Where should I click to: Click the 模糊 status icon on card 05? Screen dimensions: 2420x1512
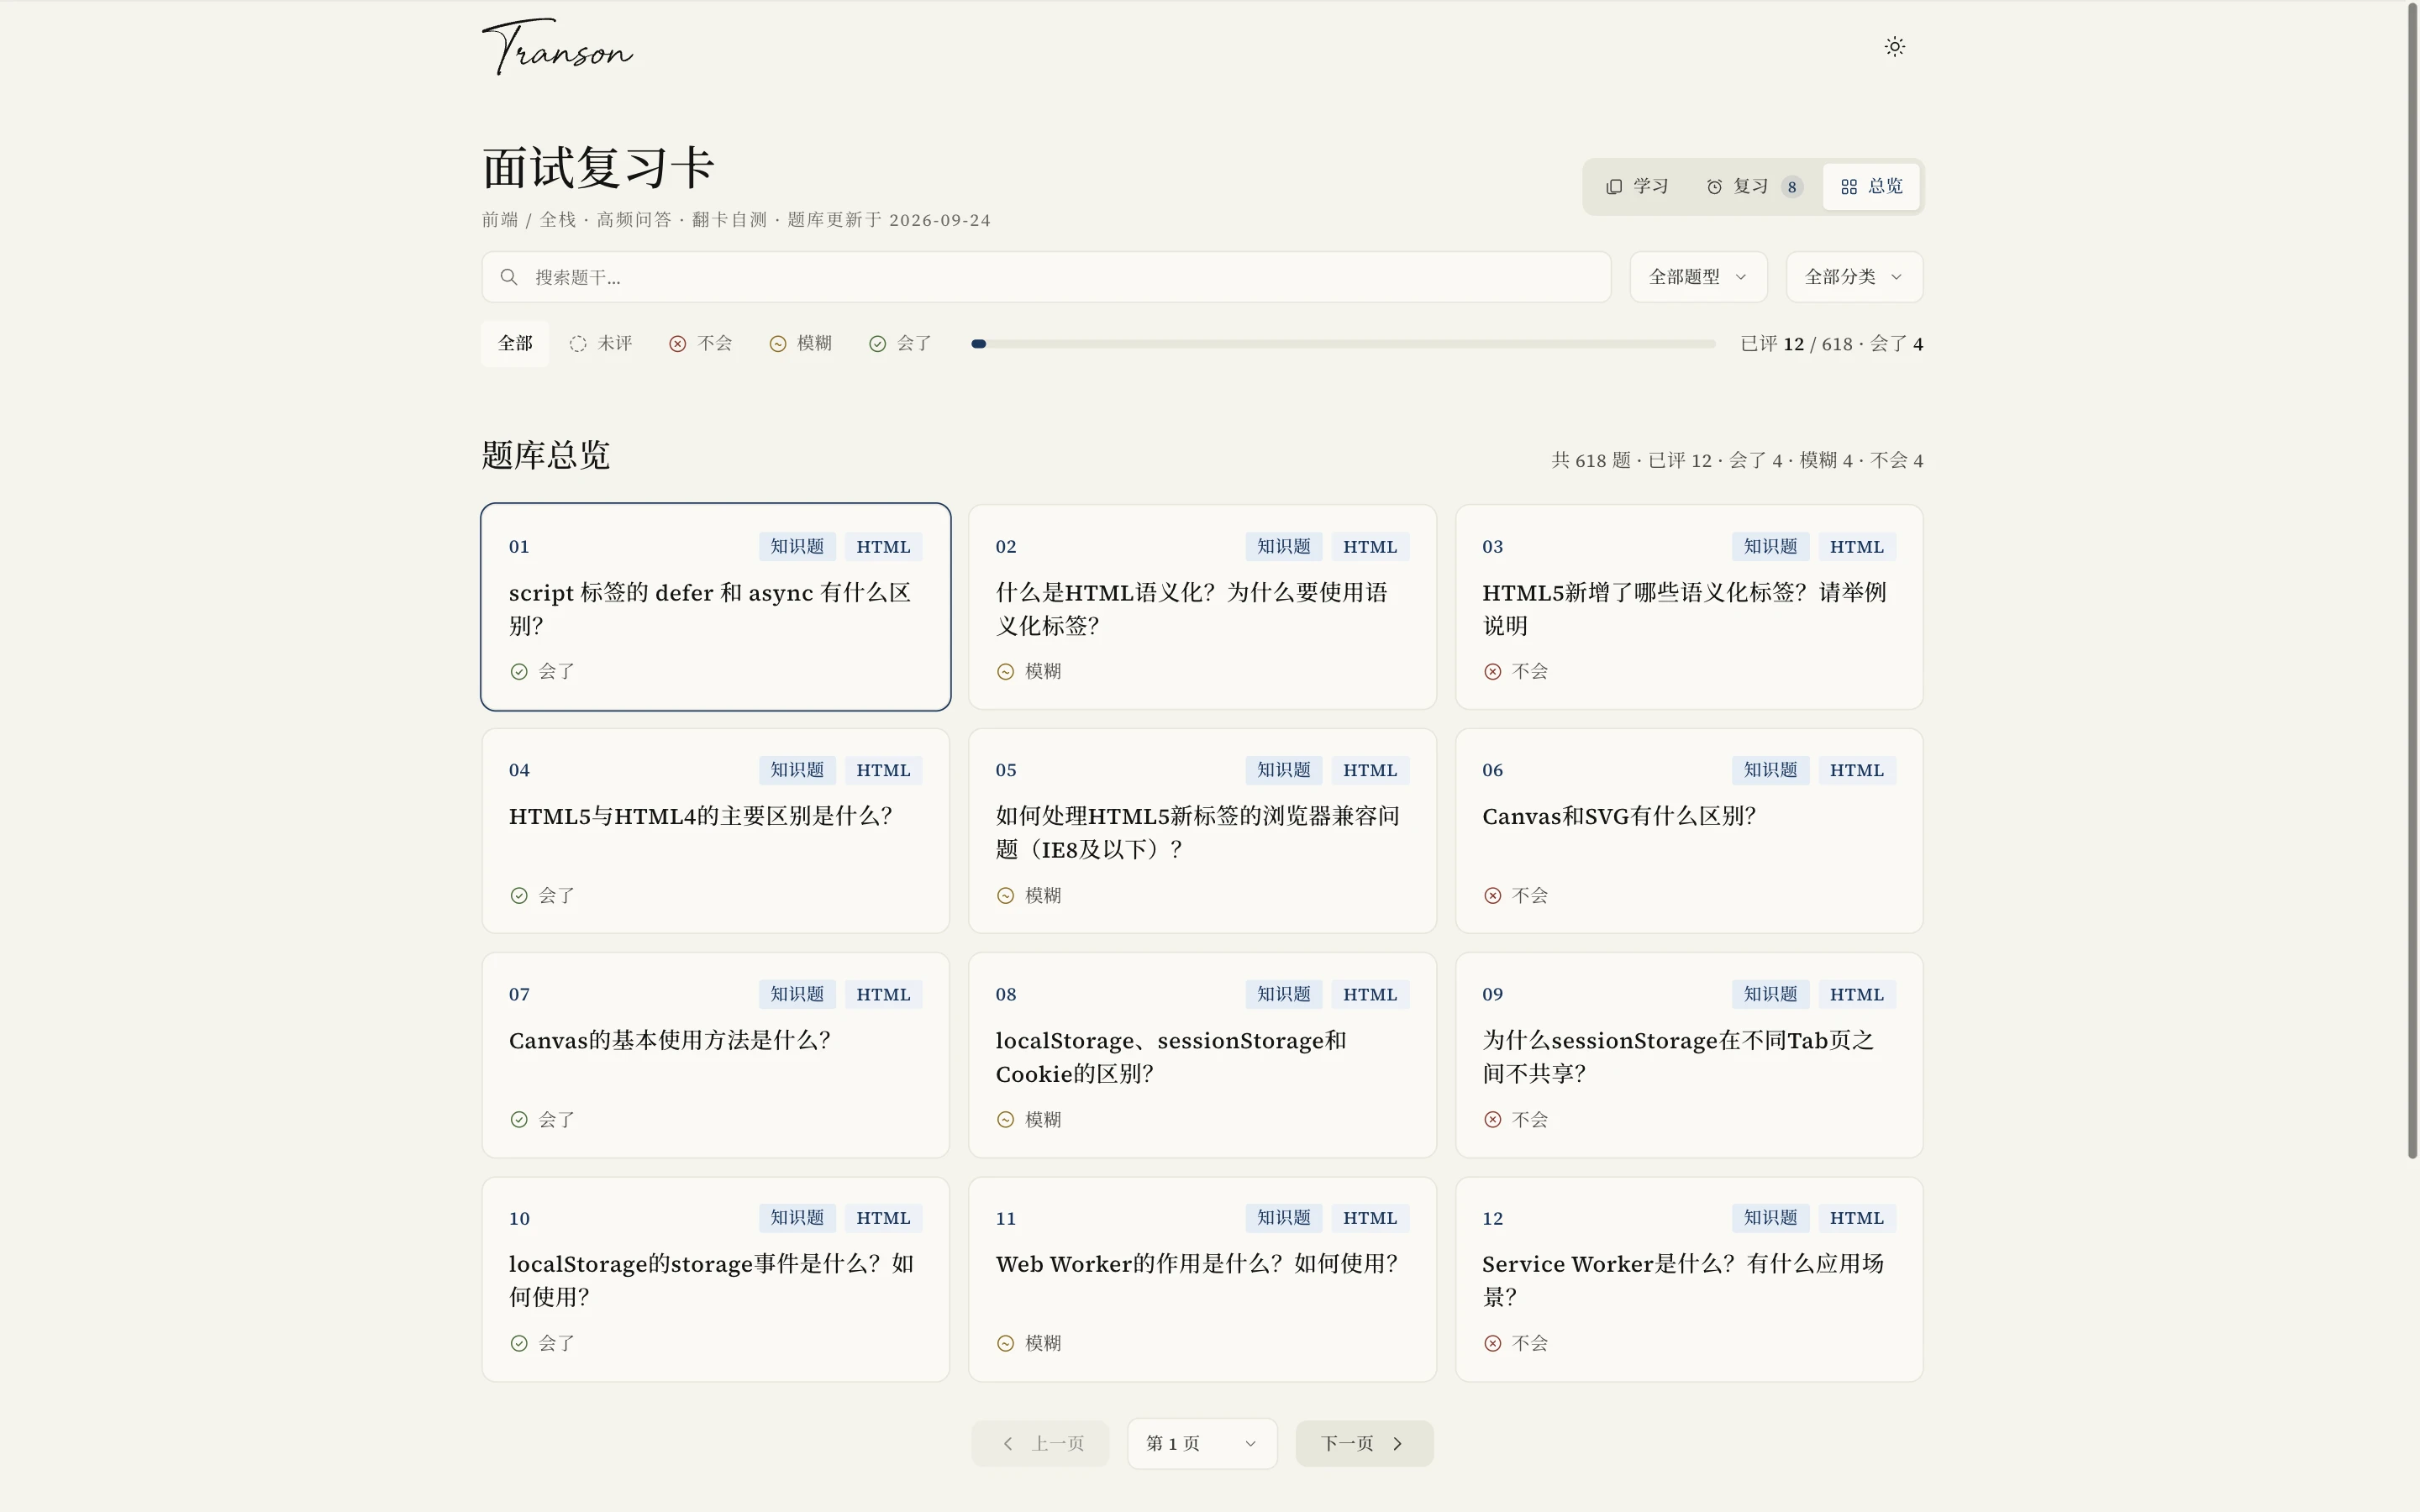coord(1005,896)
